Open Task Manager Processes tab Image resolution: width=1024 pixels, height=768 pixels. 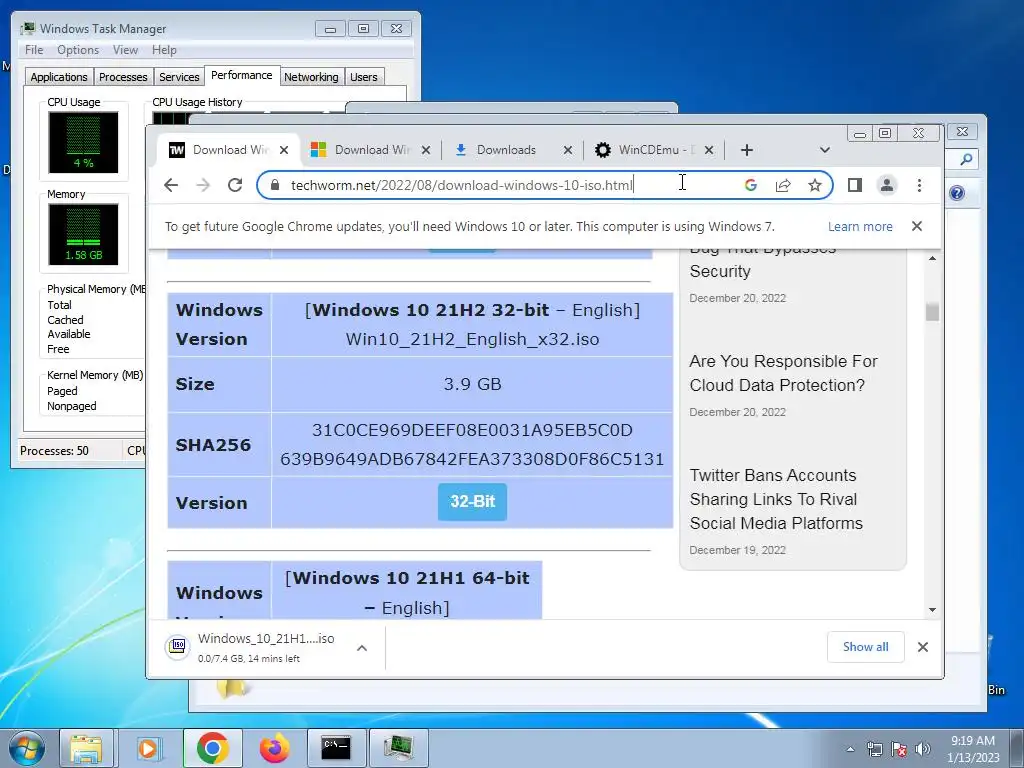click(123, 77)
